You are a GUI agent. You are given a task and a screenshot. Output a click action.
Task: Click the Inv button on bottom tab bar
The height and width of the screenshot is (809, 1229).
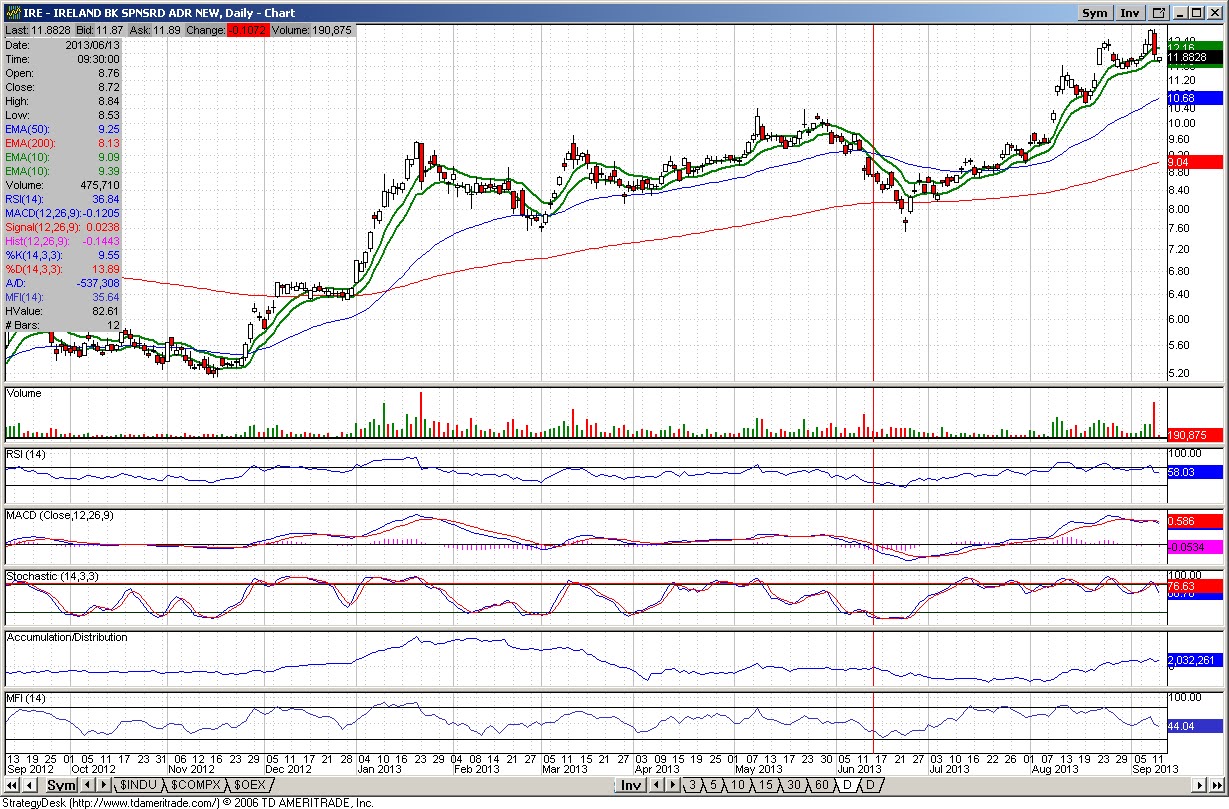click(630, 786)
